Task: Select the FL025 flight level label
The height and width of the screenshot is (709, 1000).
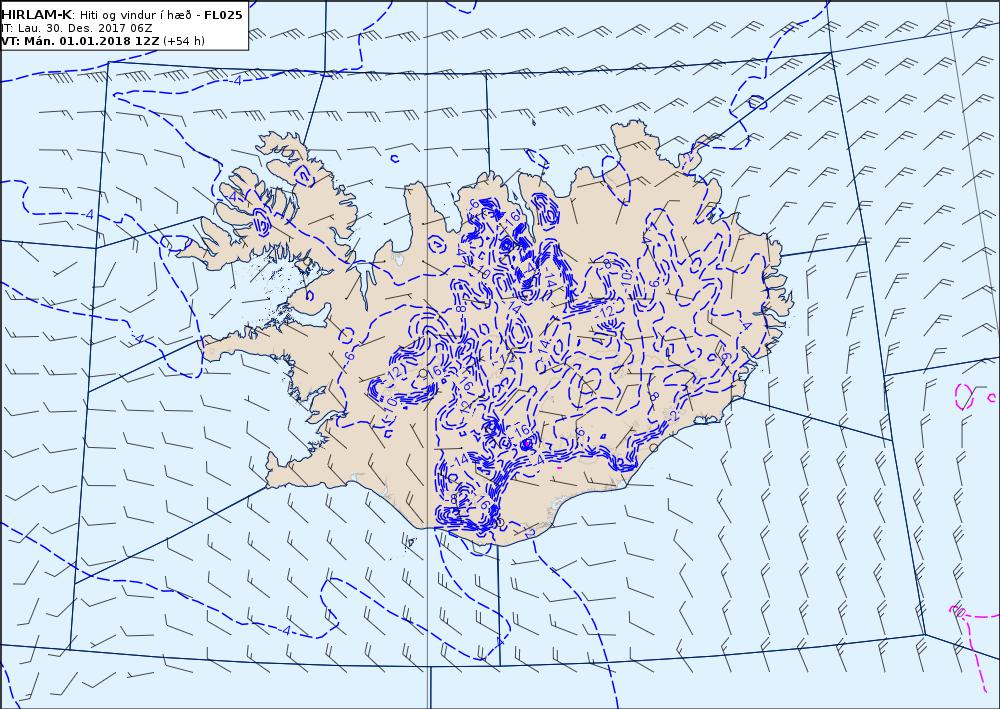Action: pyautogui.click(x=223, y=15)
